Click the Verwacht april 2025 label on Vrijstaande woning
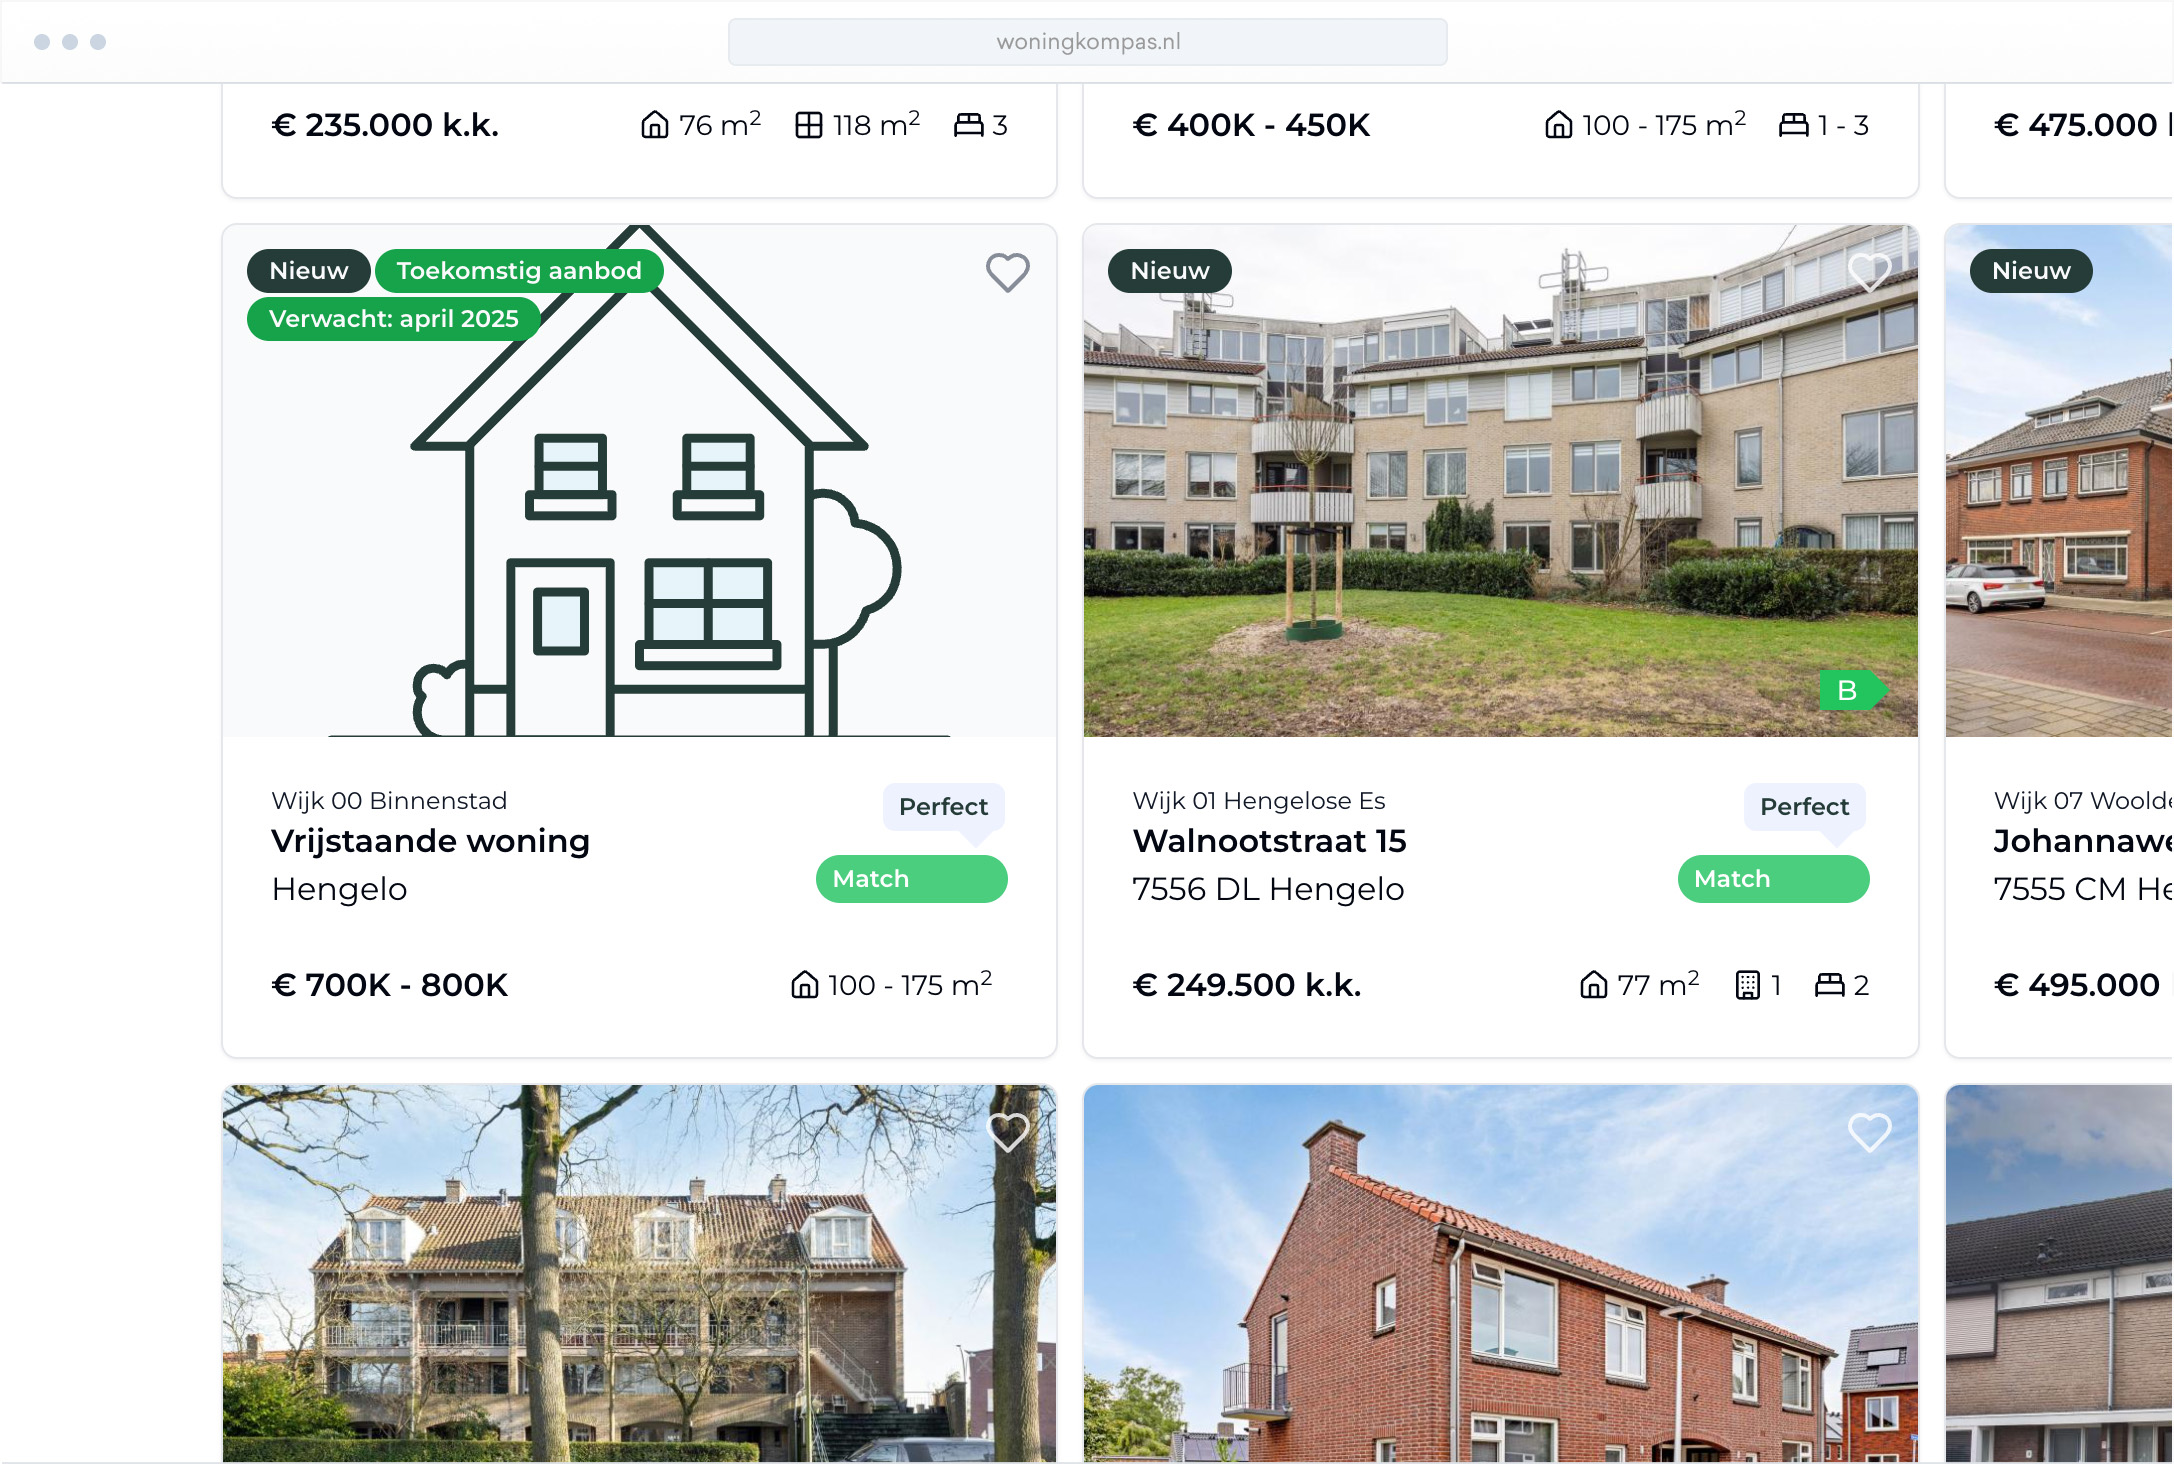2174x1464 pixels. pos(392,319)
